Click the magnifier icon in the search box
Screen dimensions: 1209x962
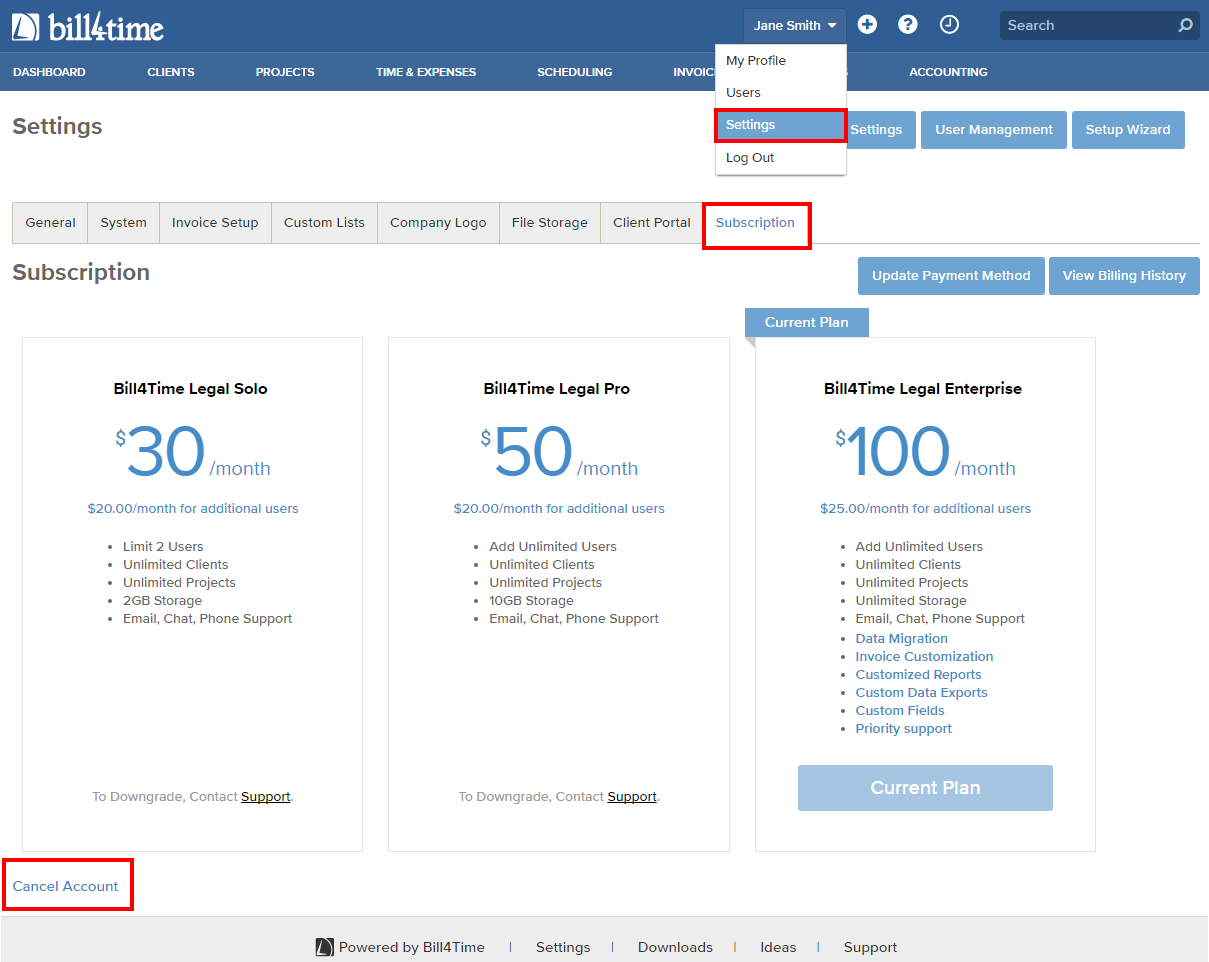coord(1185,26)
